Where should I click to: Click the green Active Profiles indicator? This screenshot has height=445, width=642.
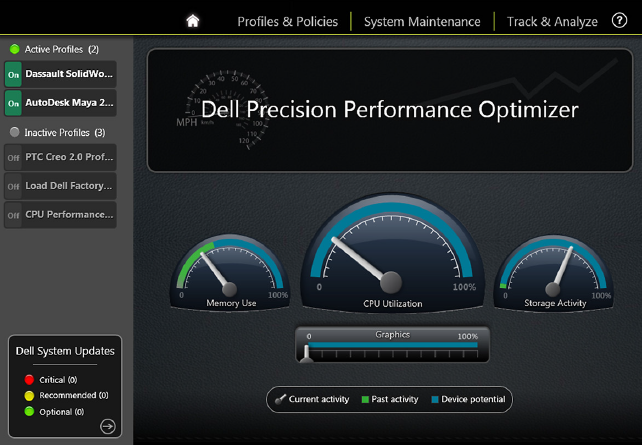point(15,49)
